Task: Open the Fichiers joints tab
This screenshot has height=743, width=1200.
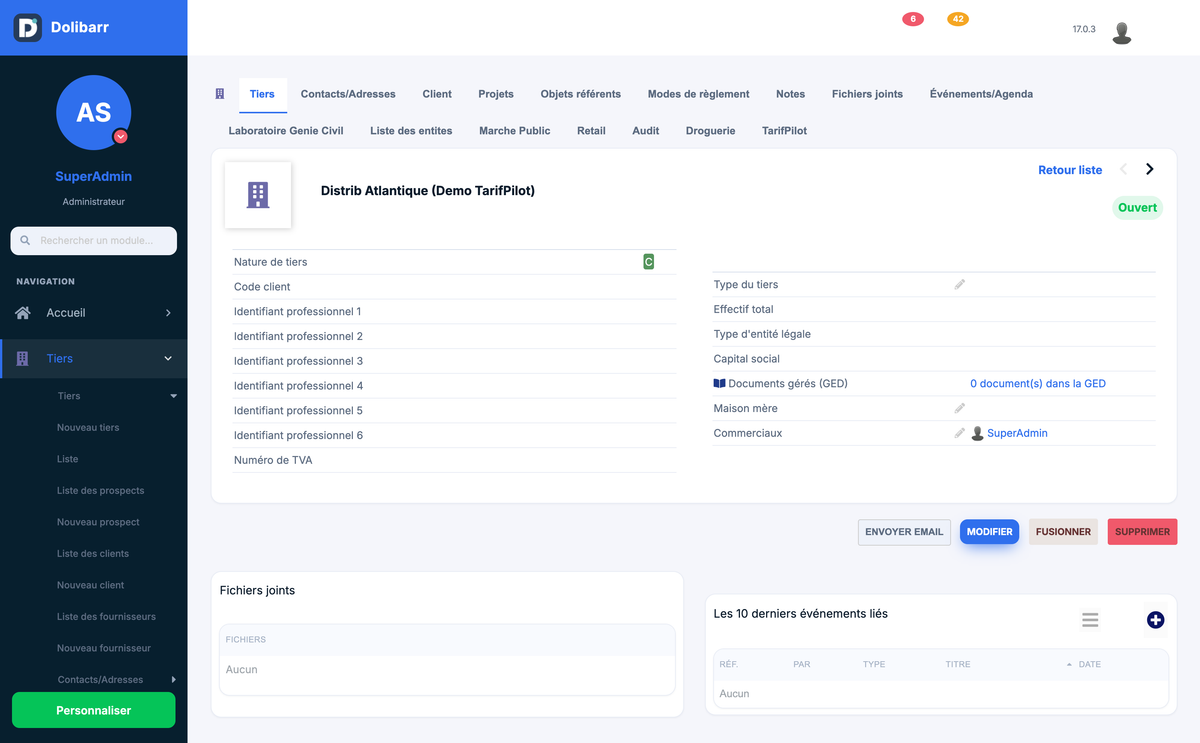Action: (x=867, y=94)
